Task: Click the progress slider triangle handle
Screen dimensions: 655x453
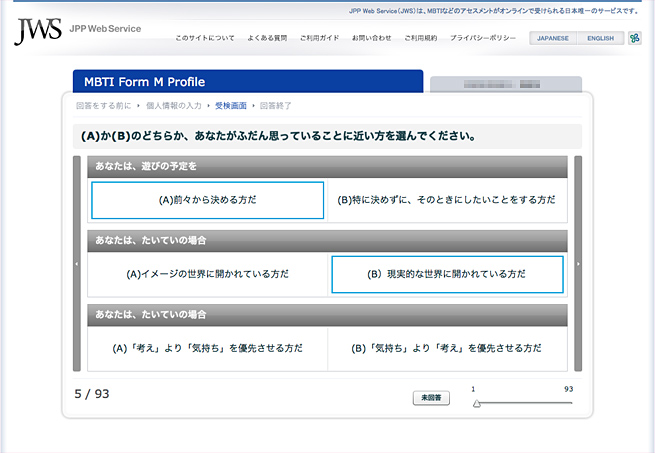Action: click(477, 403)
